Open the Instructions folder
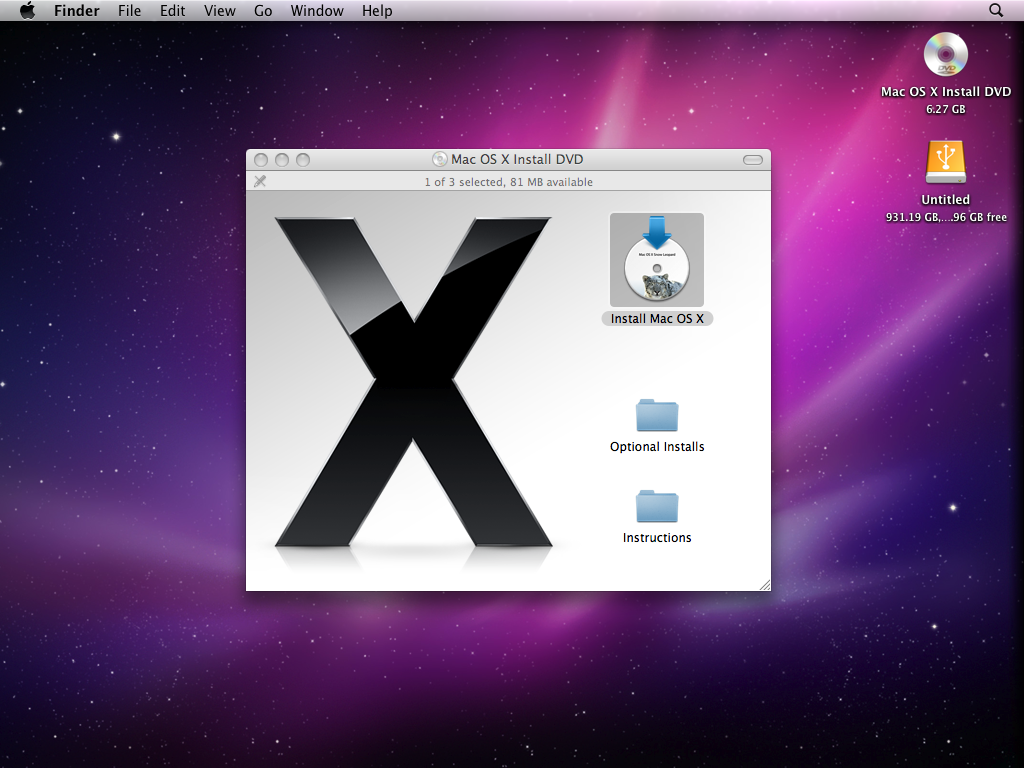Viewport: 1024px width, 768px height. pos(656,508)
